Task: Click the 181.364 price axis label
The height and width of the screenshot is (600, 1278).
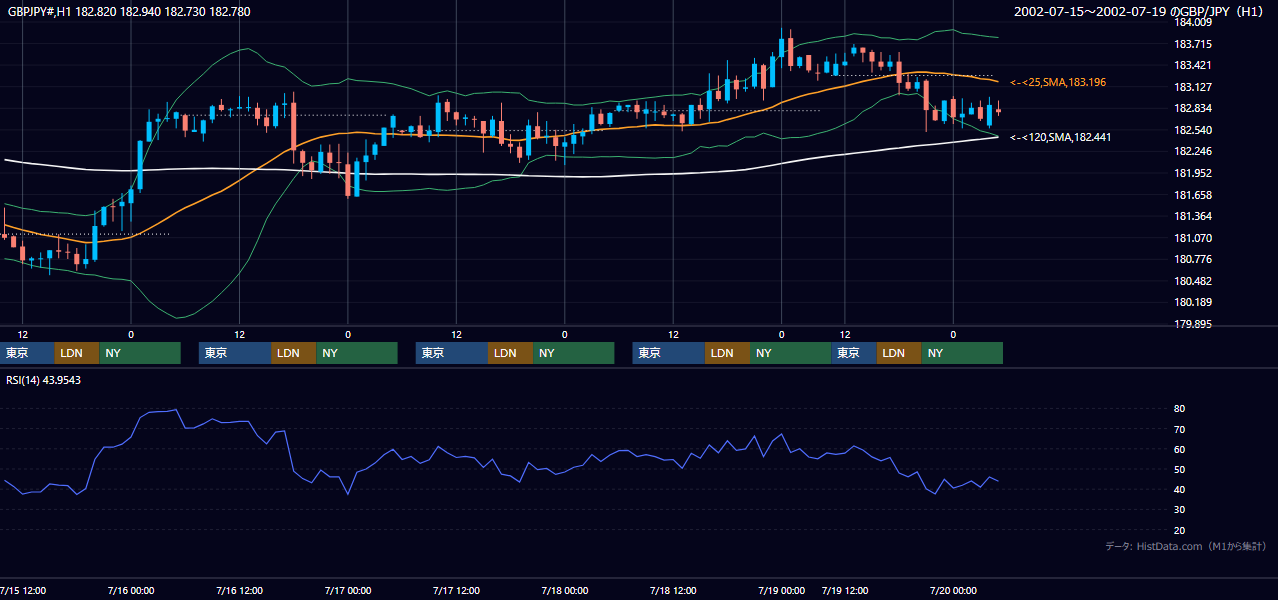Action: pos(1192,216)
